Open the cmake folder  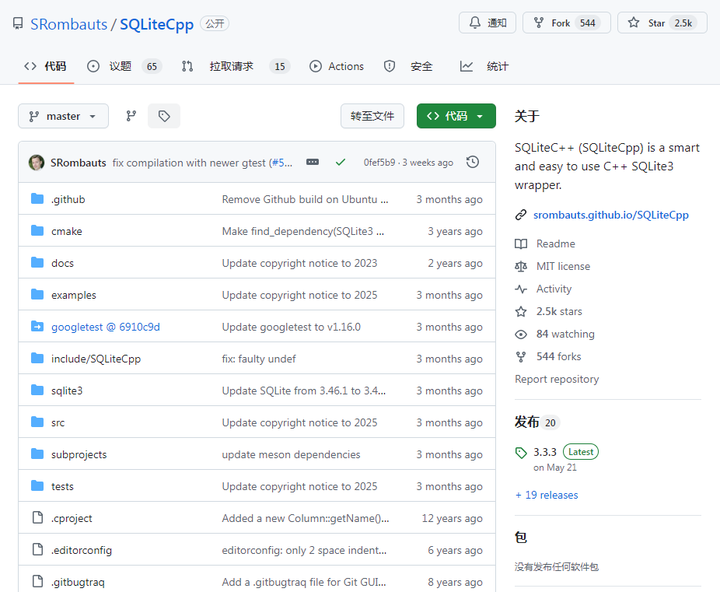click(x=67, y=231)
